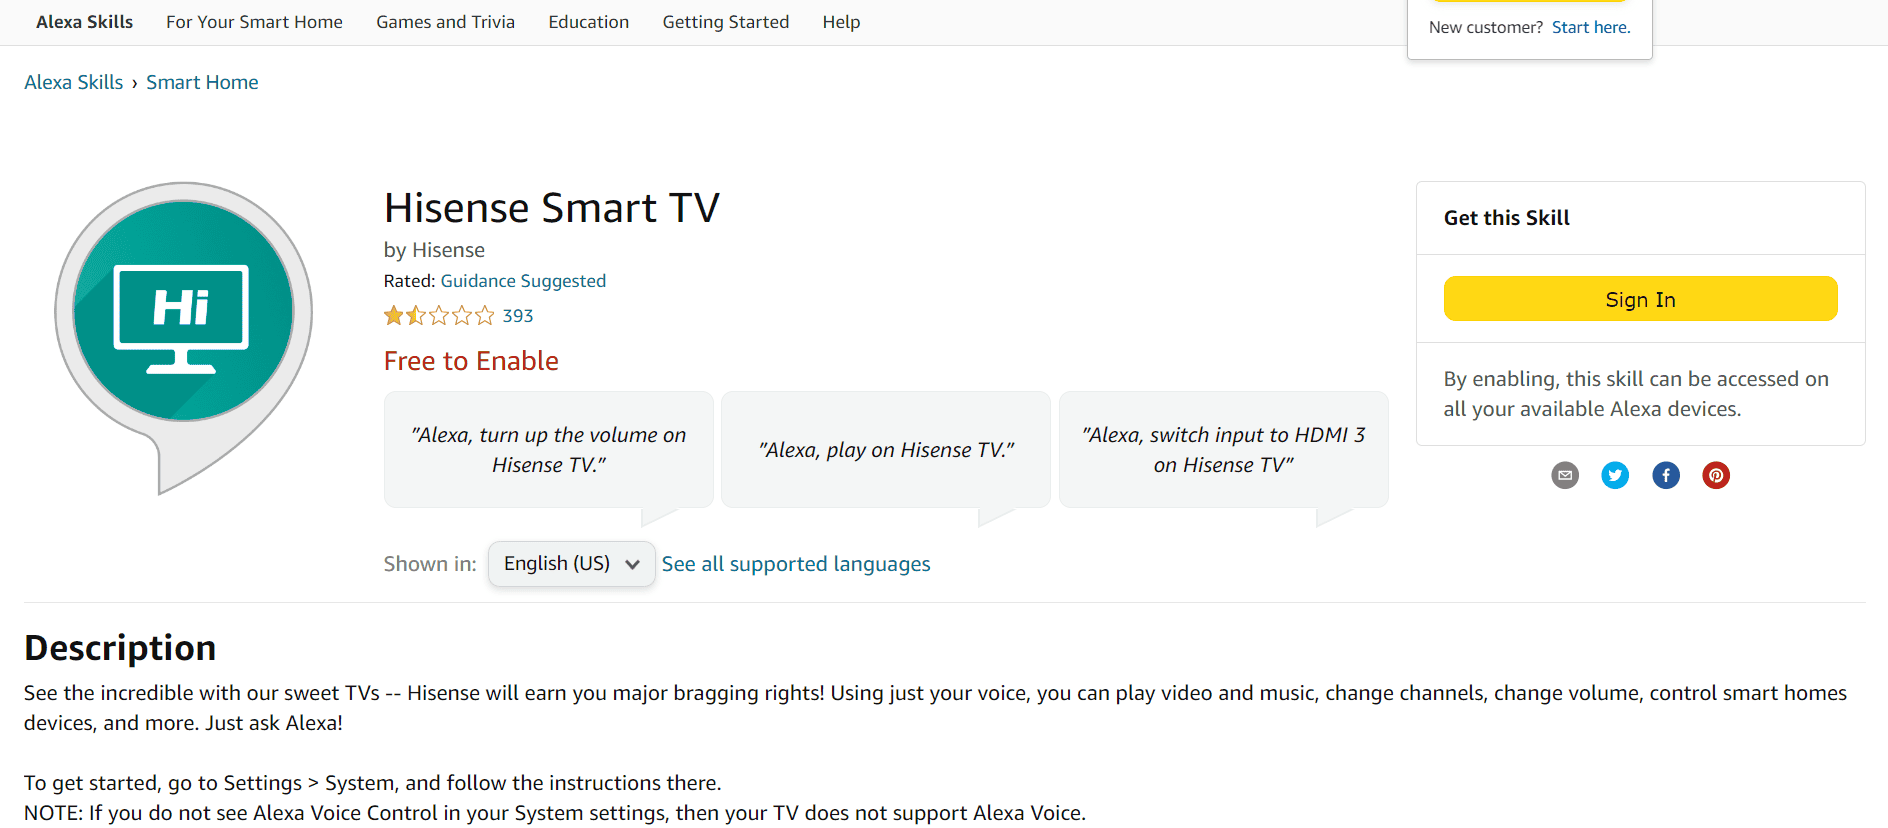Share skill on Facebook icon
Screen dimensions: 1888x828
1666,475
